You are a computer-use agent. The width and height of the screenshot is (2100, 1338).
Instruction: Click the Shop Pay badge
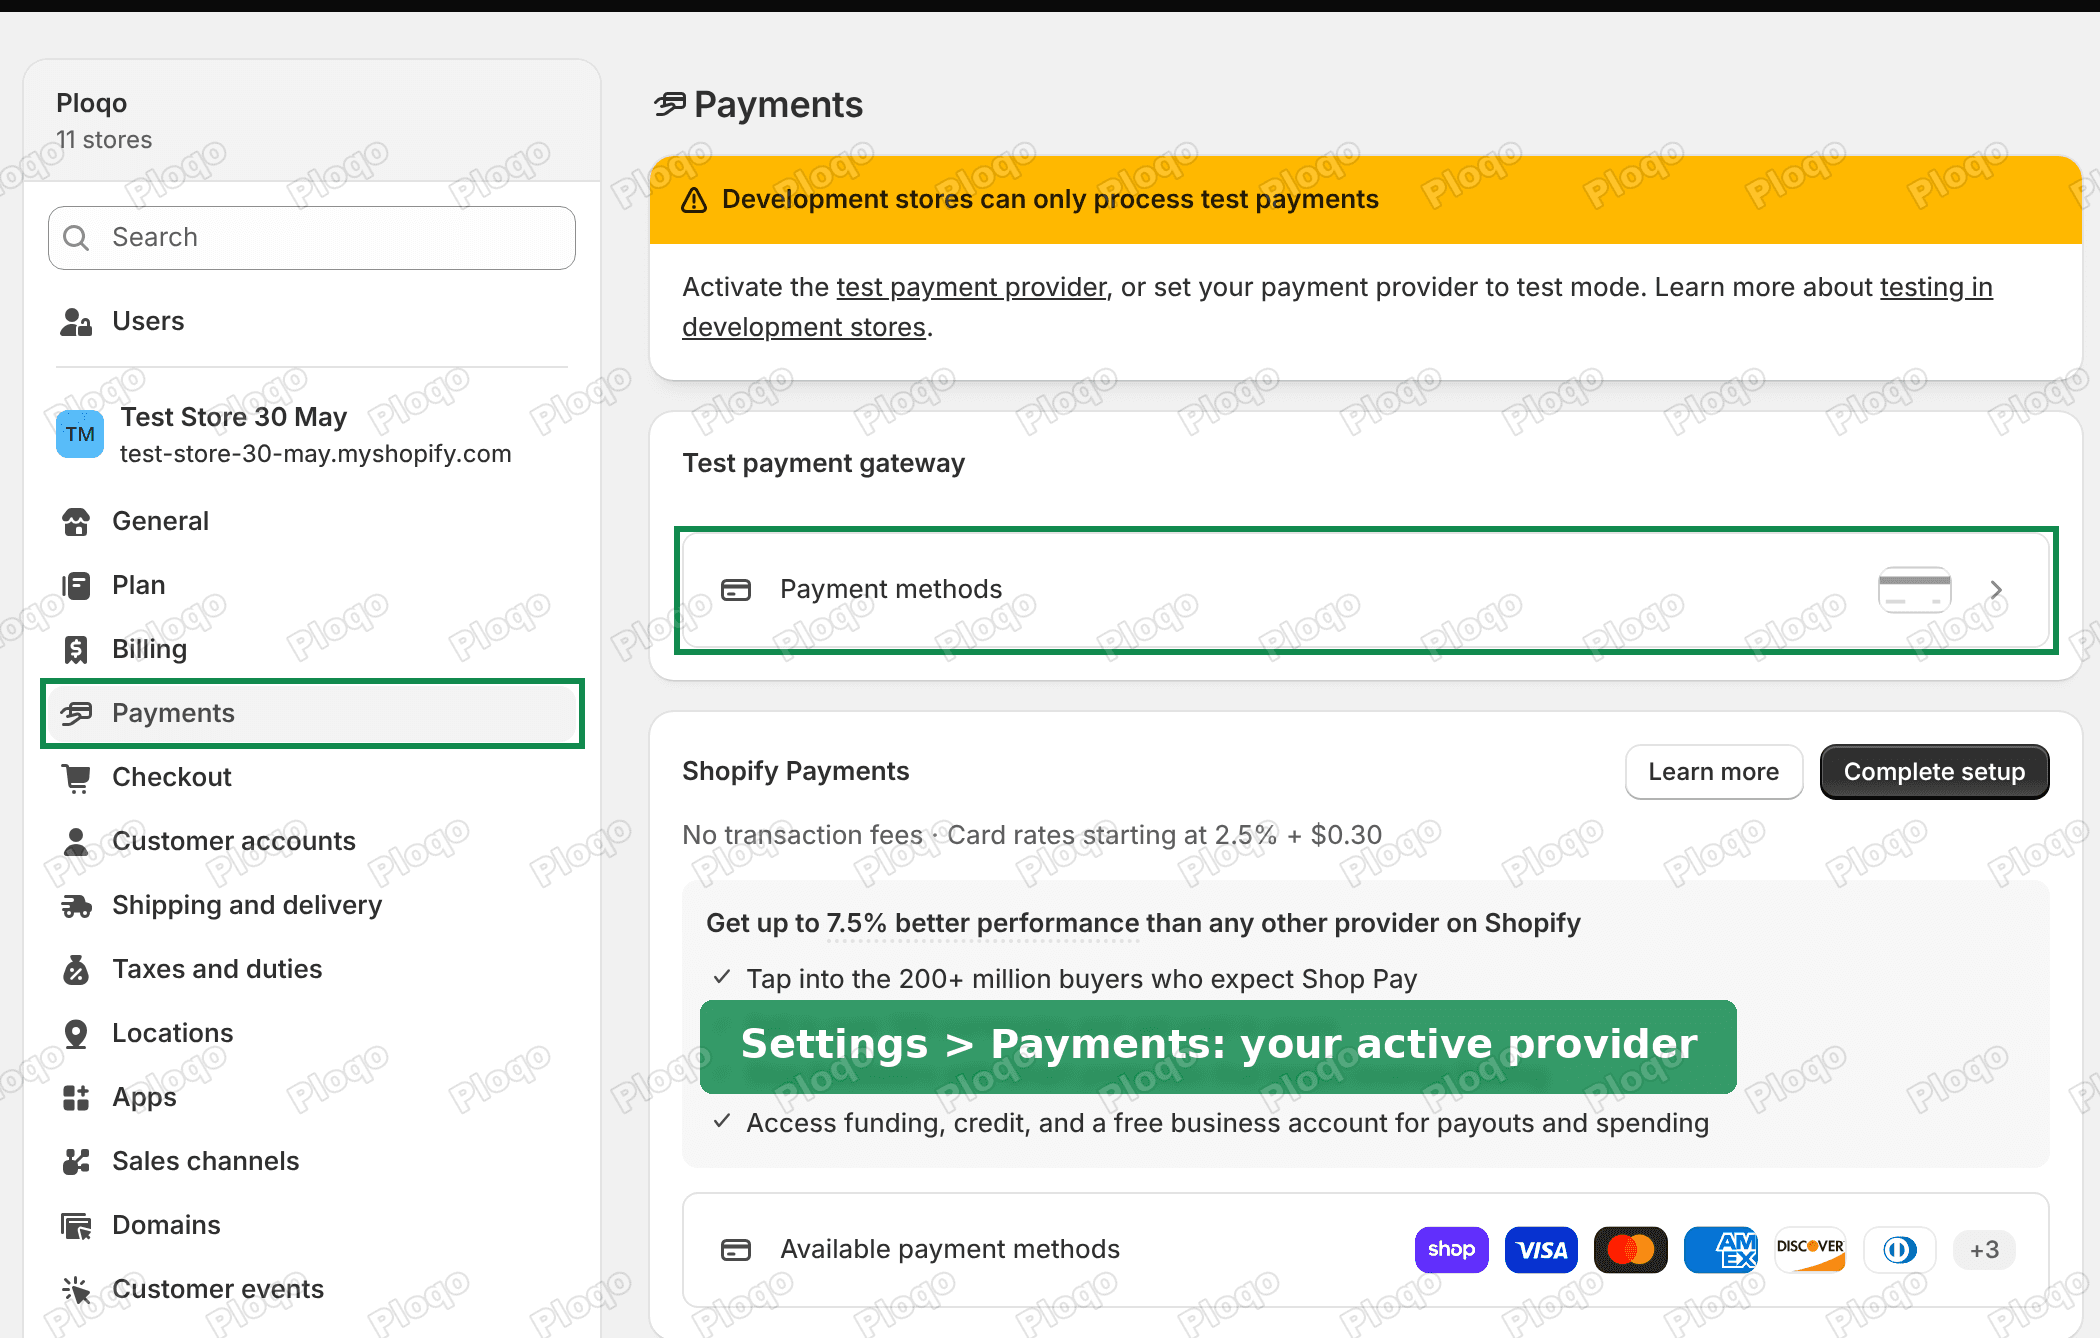(x=1451, y=1249)
